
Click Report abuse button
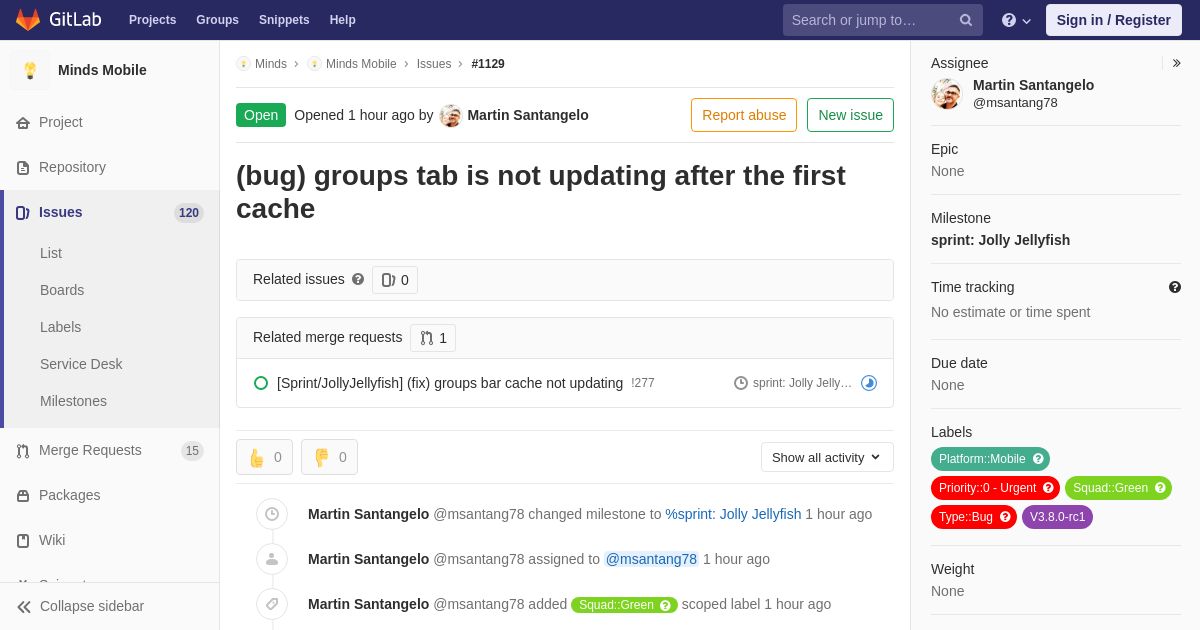point(744,115)
